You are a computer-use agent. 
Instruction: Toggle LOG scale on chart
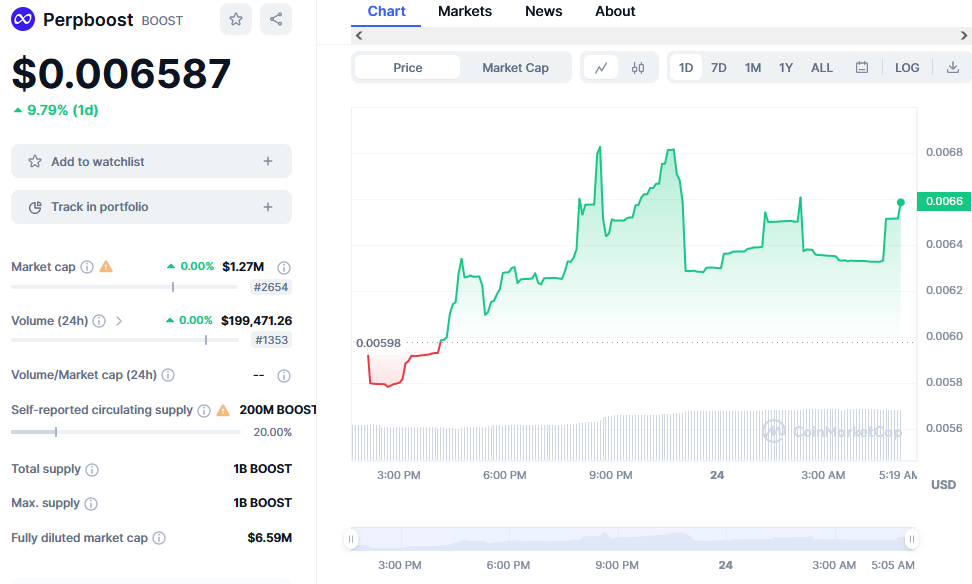point(907,68)
